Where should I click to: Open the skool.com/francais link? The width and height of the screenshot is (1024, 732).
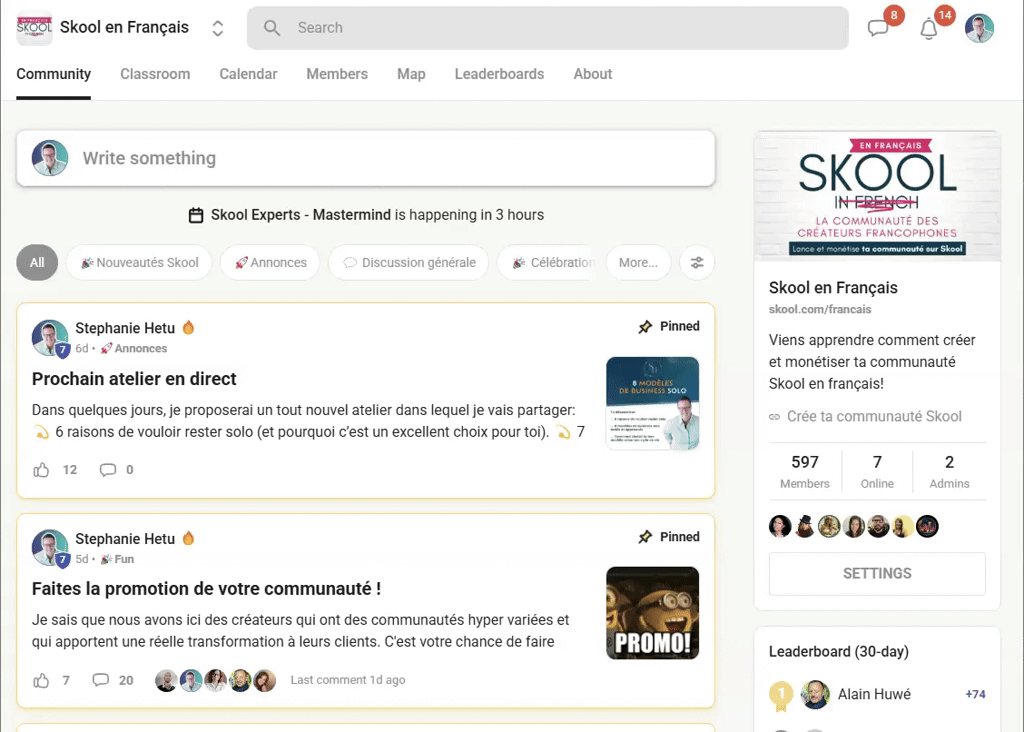click(820, 310)
